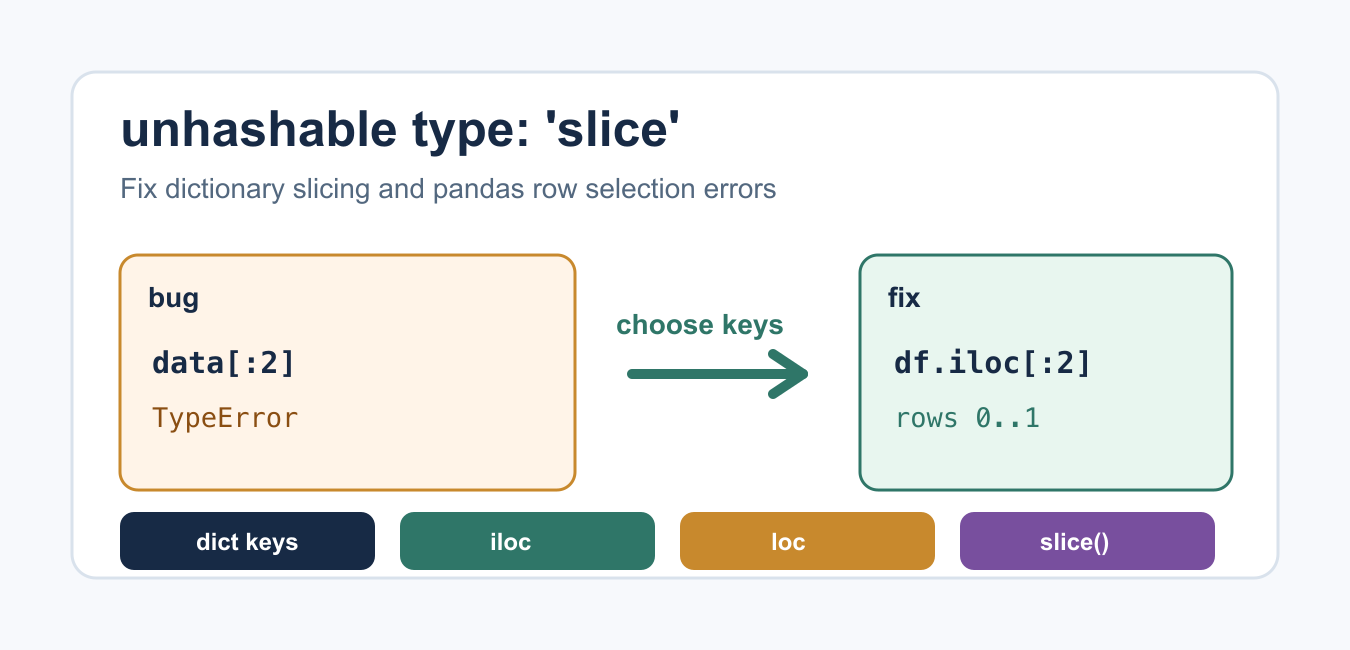The image size is (1350, 650).
Task: Click the subtitle about pandas row selection
Action: 448,189
